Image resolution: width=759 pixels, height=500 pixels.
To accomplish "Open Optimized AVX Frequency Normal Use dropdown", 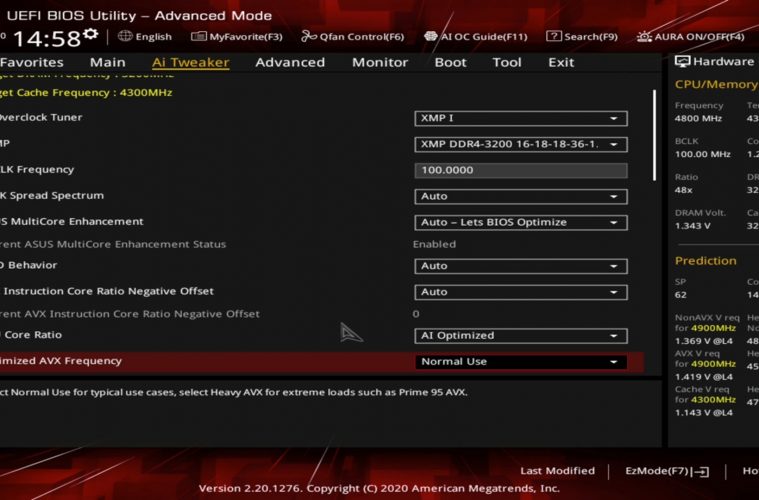I will [x=521, y=362].
